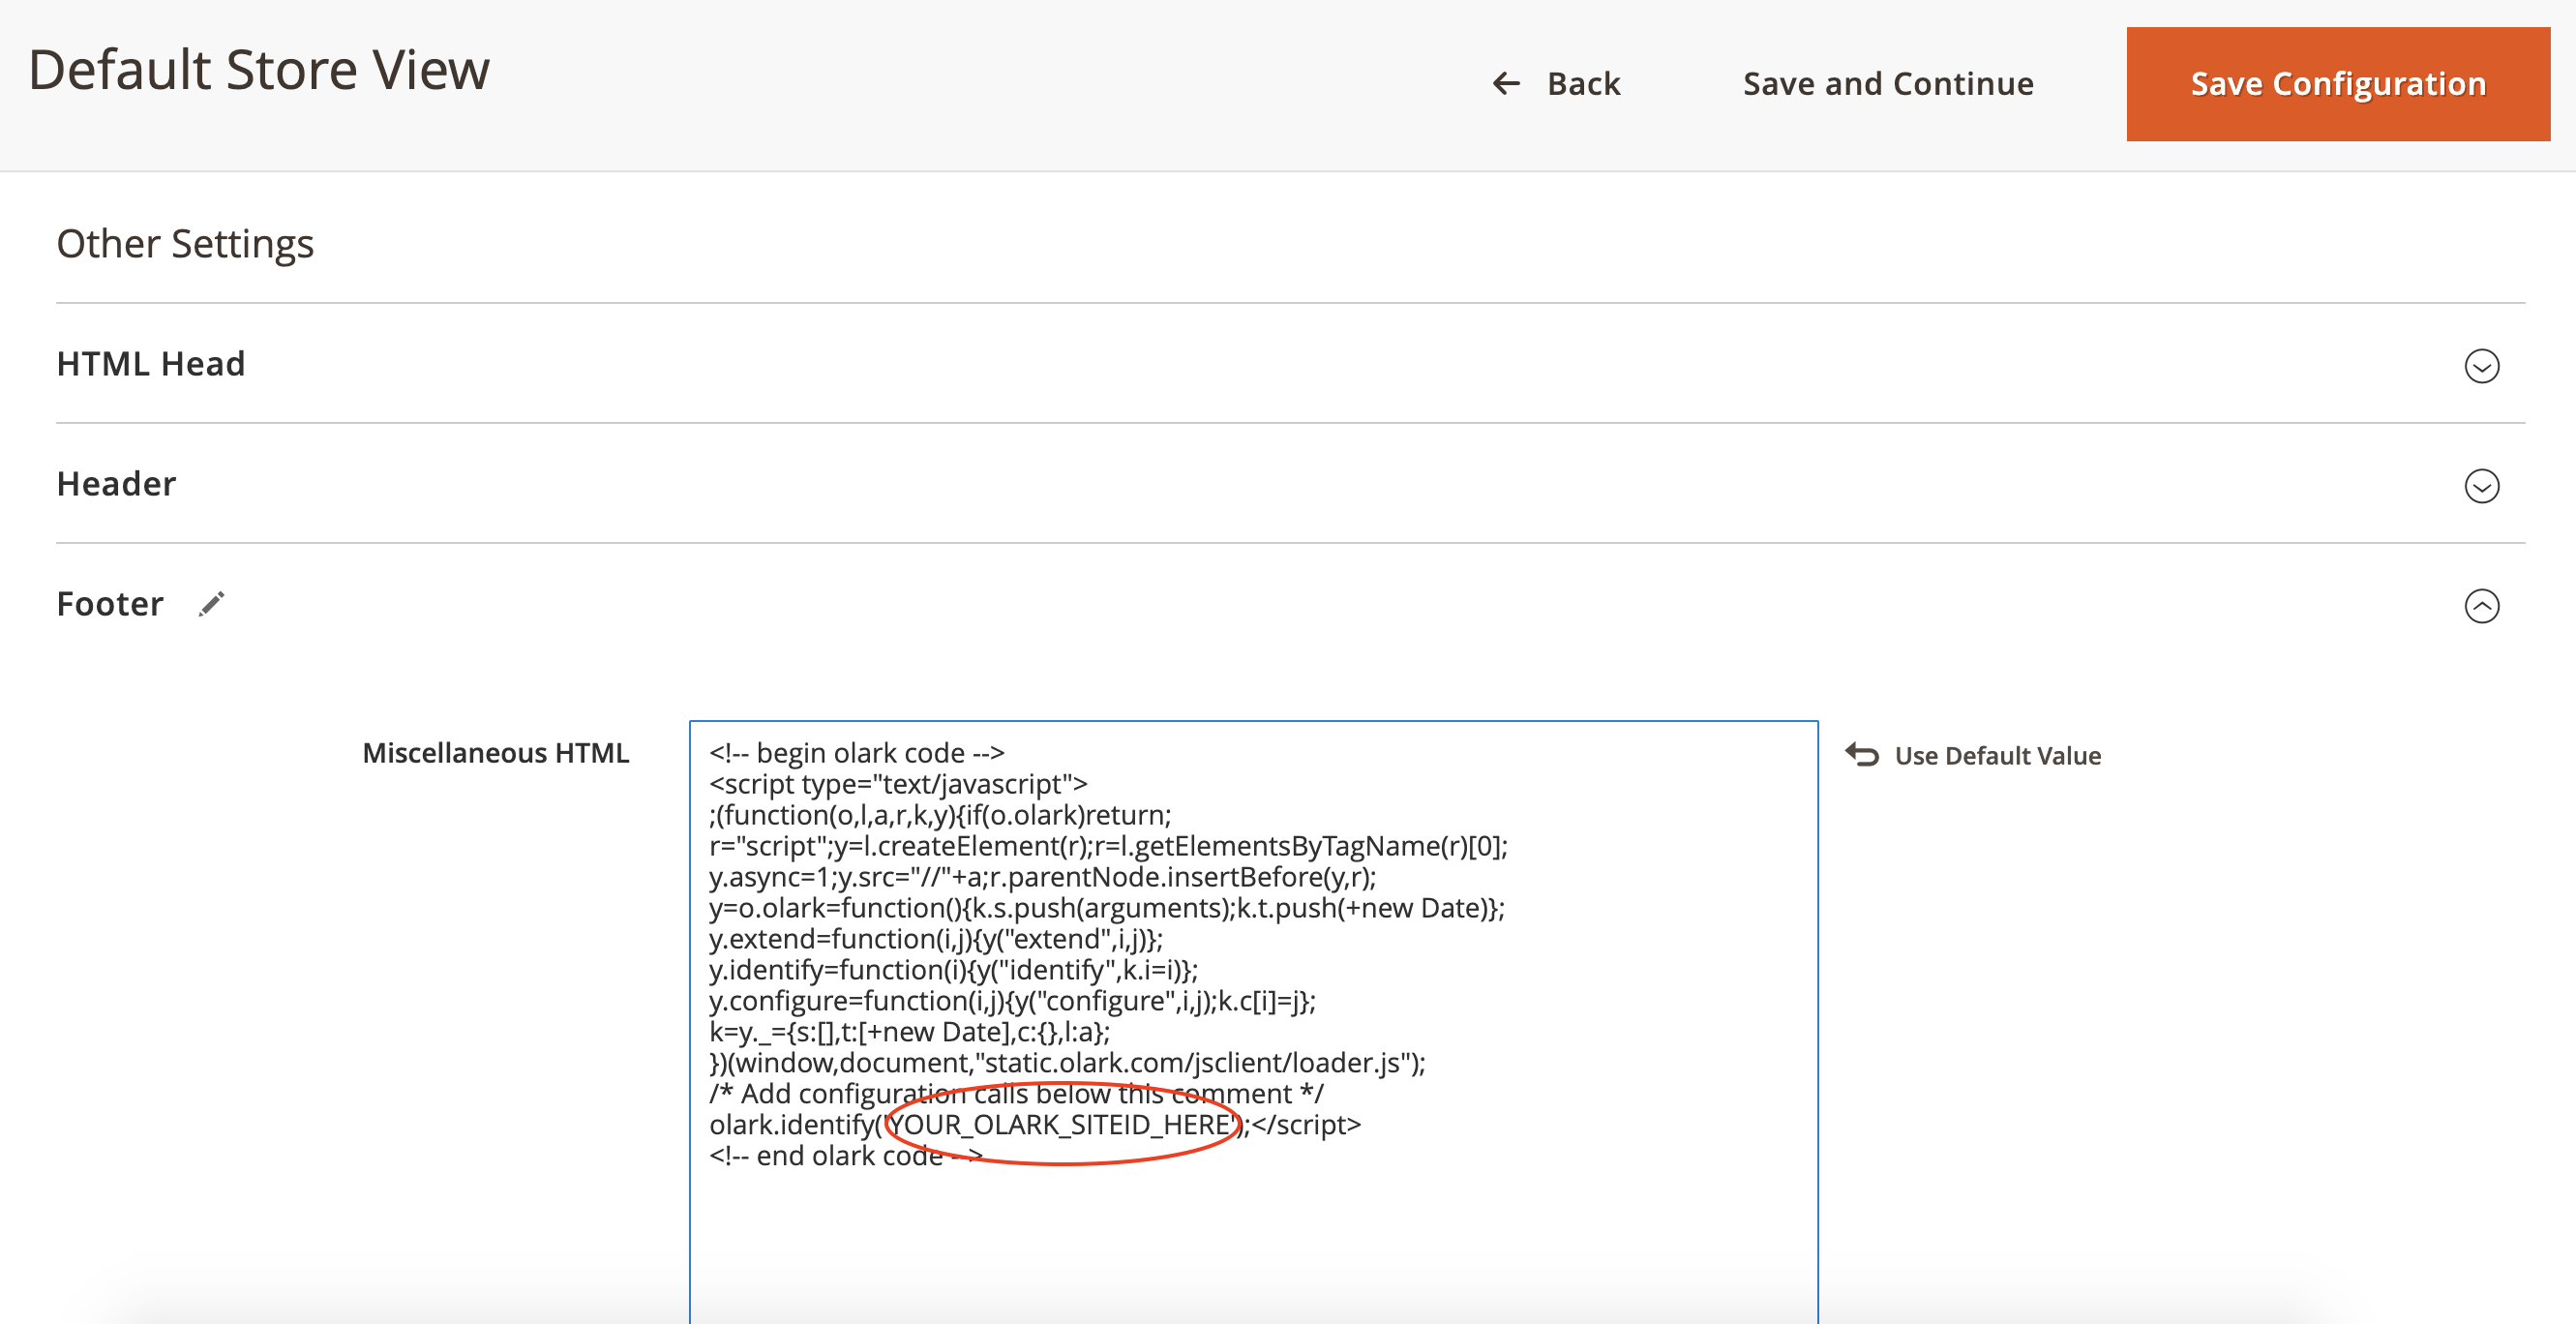The width and height of the screenshot is (2576, 1324).
Task: Click the undo arrow icon for Use Default Value
Action: (x=1862, y=754)
